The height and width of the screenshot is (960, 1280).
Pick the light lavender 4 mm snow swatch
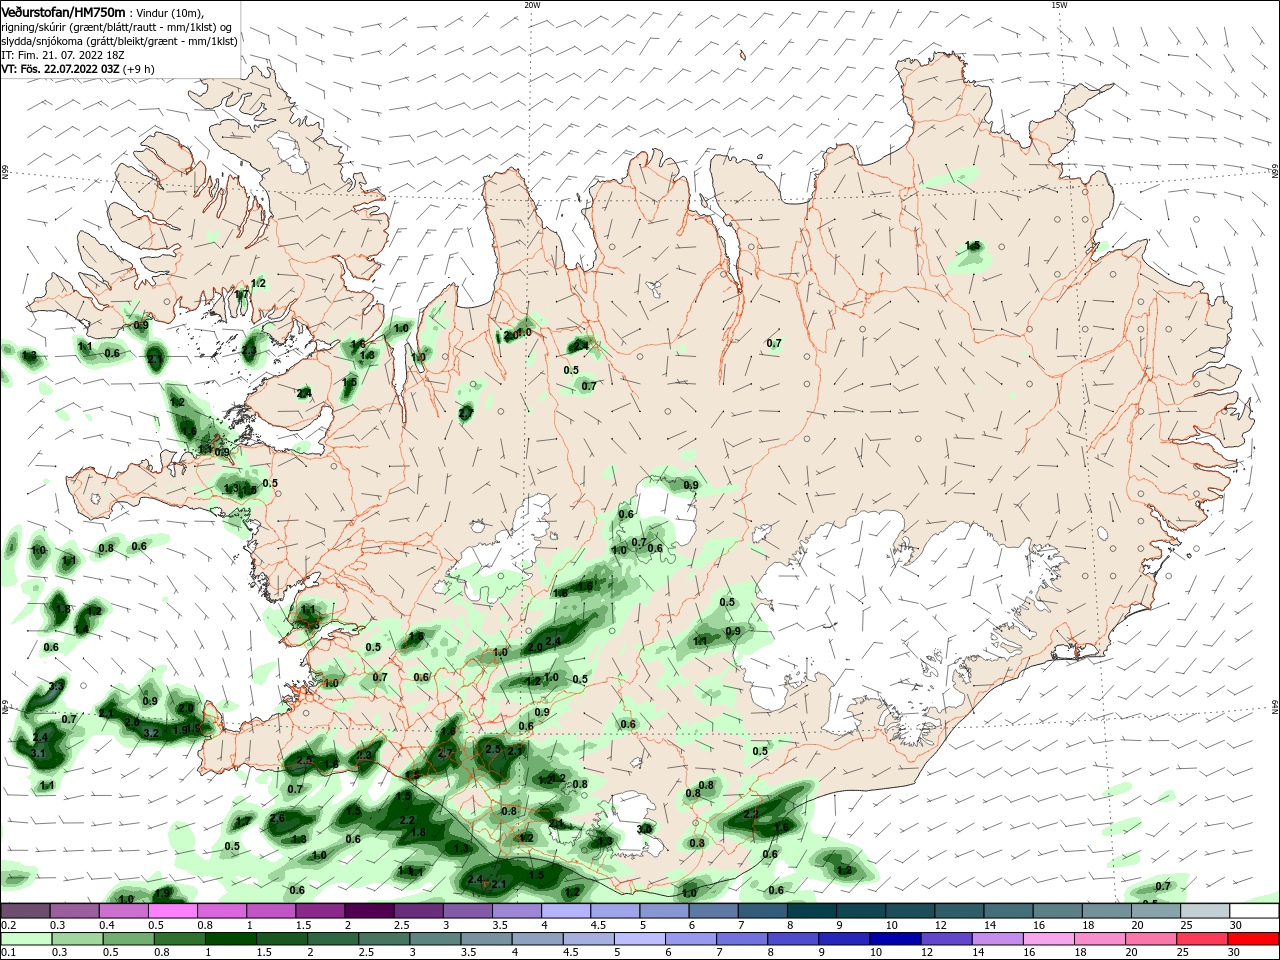[x=565, y=911]
